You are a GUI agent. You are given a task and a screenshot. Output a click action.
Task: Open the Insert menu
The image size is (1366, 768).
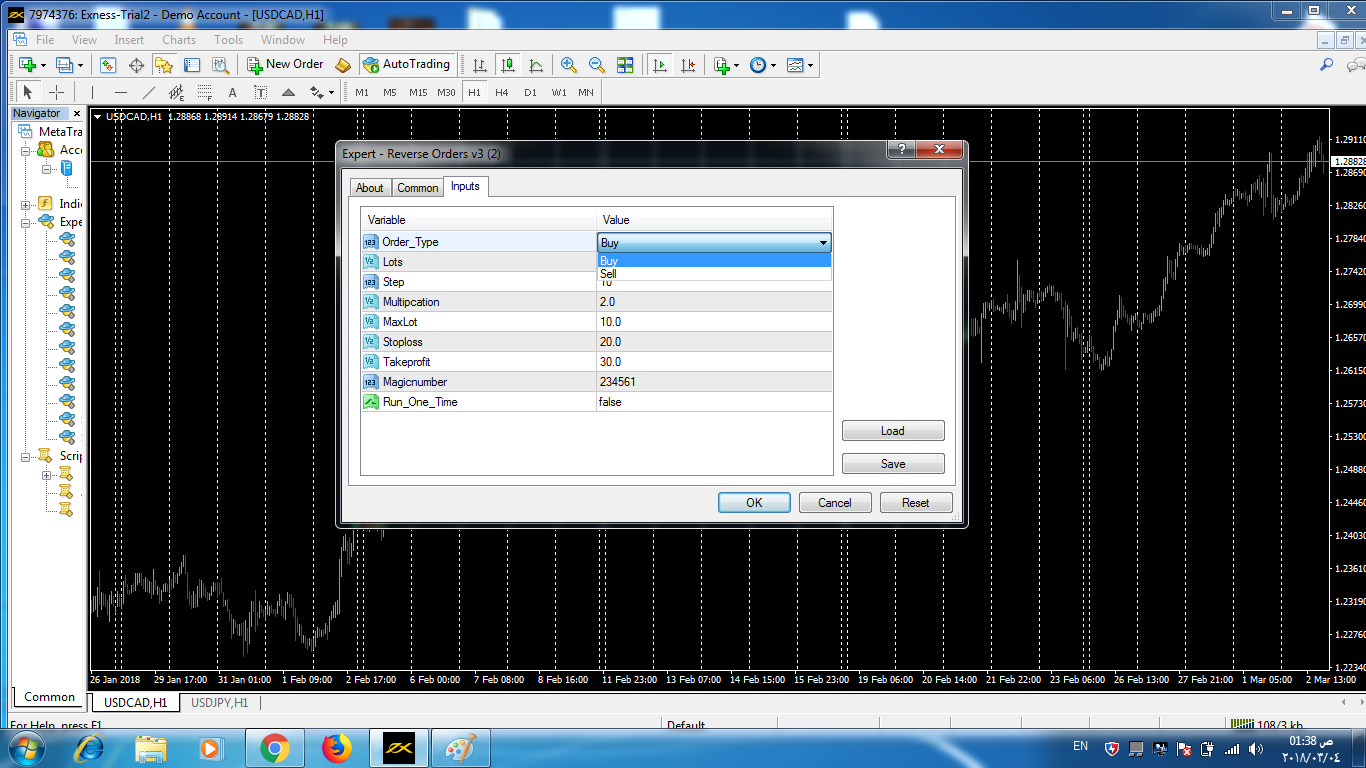pyautogui.click(x=129, y=40)
